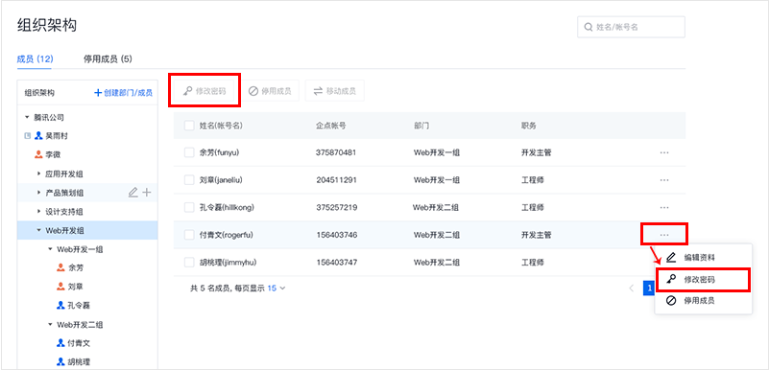Tick the checkbox for 刘章(janeliu)
This screenshot has width=770, height=370.
[189, 180]
